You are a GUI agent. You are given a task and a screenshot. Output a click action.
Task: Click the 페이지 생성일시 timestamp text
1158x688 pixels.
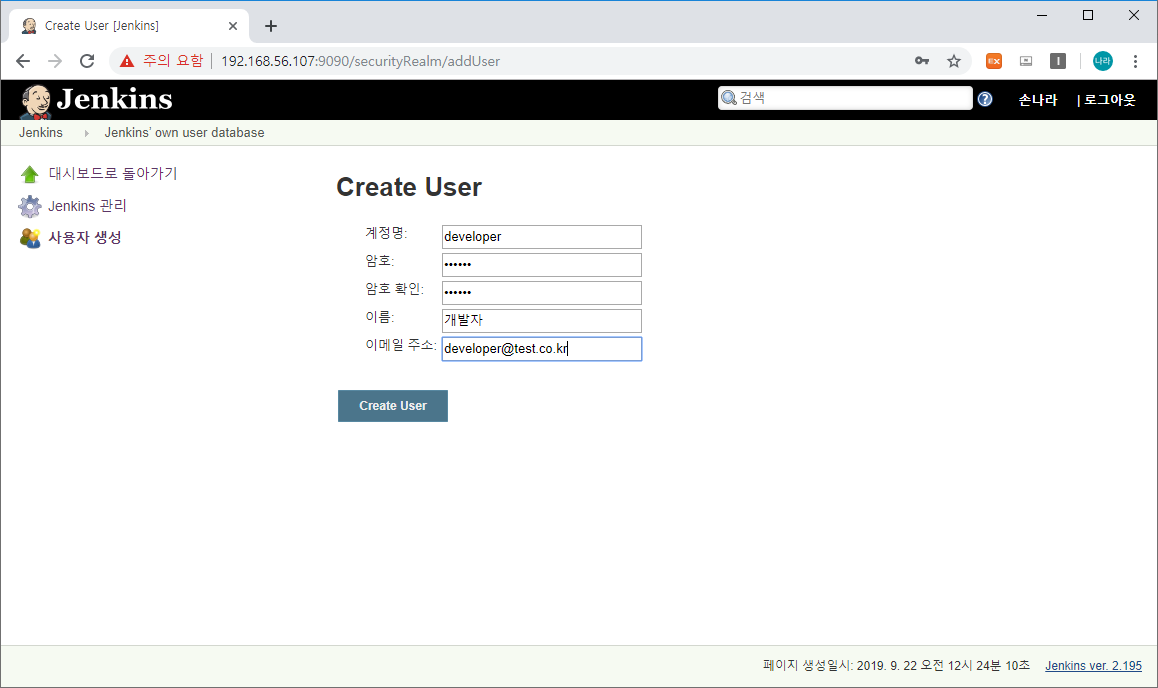point(897,666)
